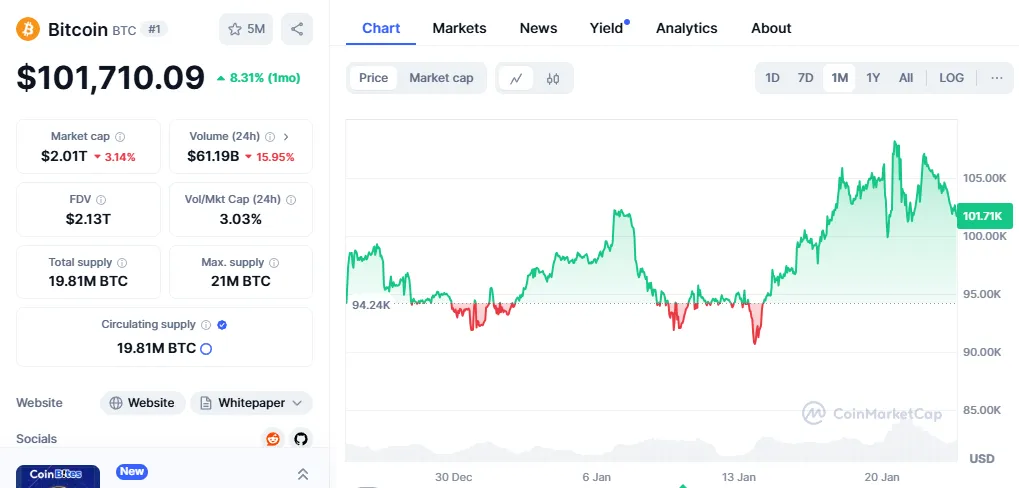
Task: Select the 1Y time range
Action: [x=873, y=78]
